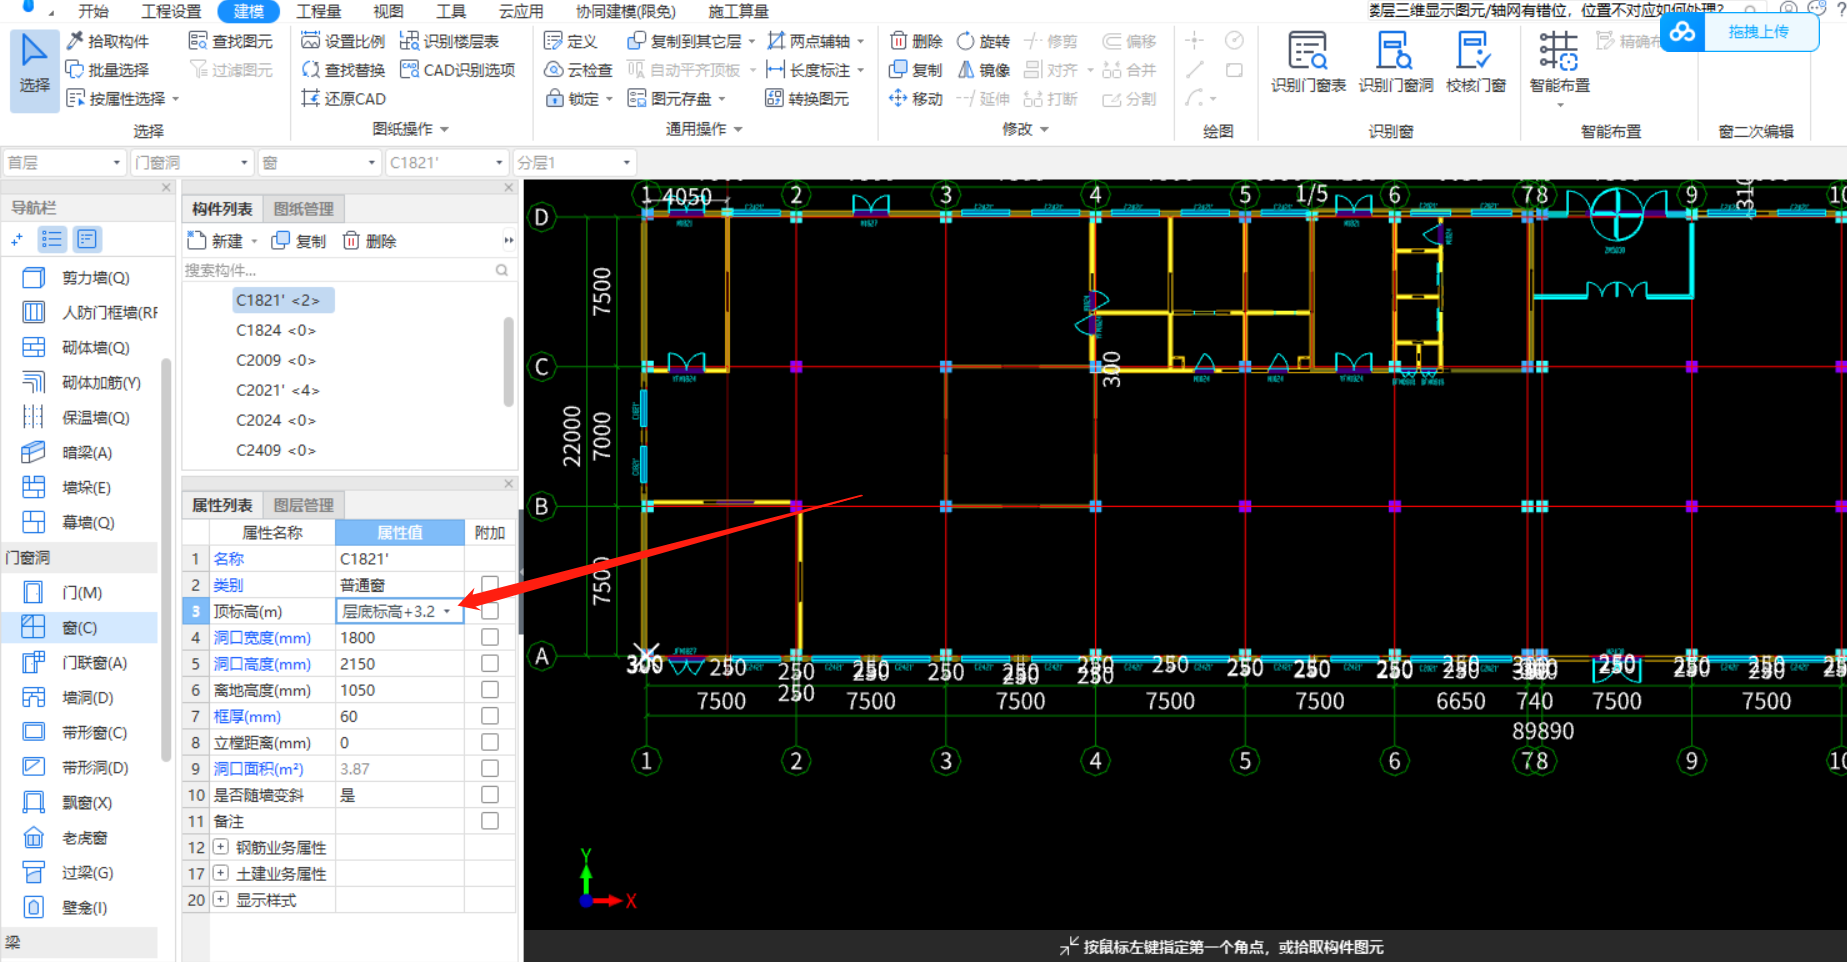This screenshot has width=1847, height=962.
Task: Toggle 附加 checkbox for 洞口宽度 row
Action: click(490, 637)
